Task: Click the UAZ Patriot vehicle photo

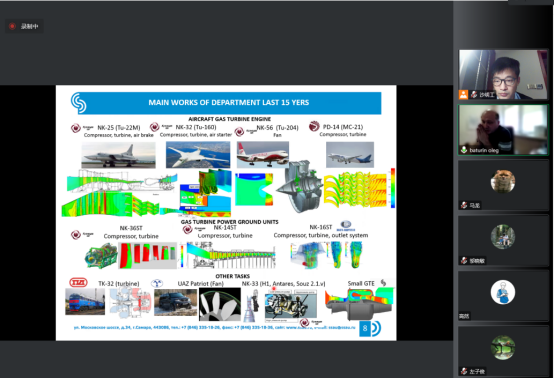Action: pos(176,302)
